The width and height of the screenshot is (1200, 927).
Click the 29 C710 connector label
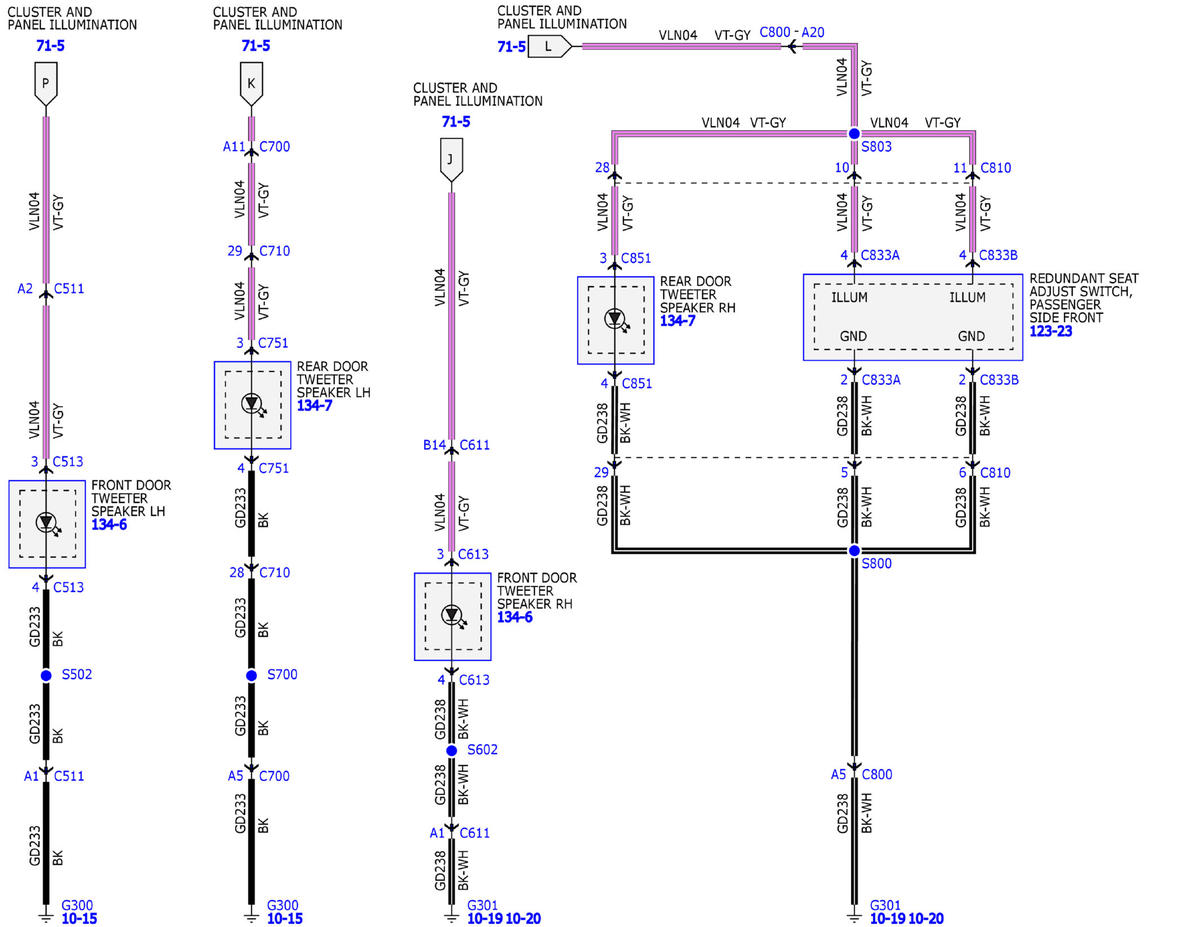click(x=258, y=251)
